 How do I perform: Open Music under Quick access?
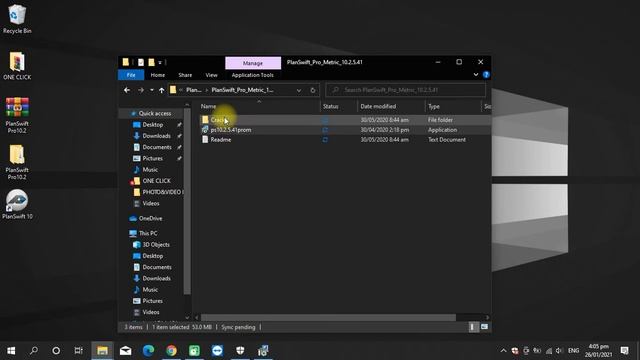click(x=150, y=169)
